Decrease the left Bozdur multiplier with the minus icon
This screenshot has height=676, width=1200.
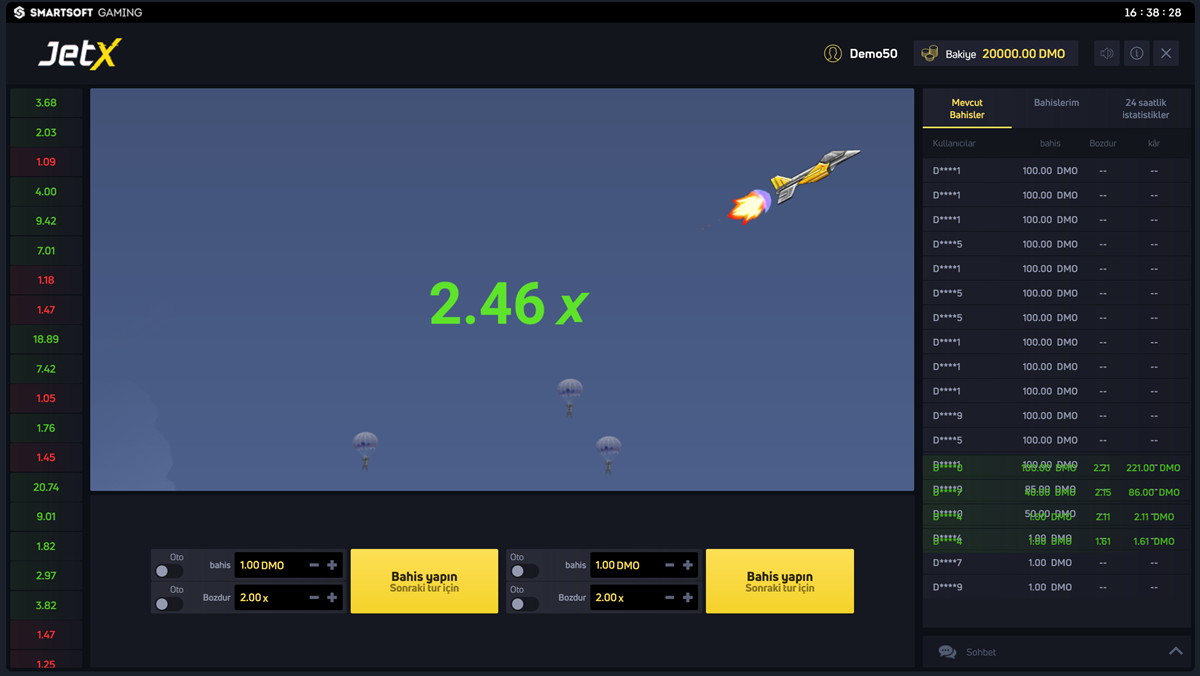click(x=313, y=597)
